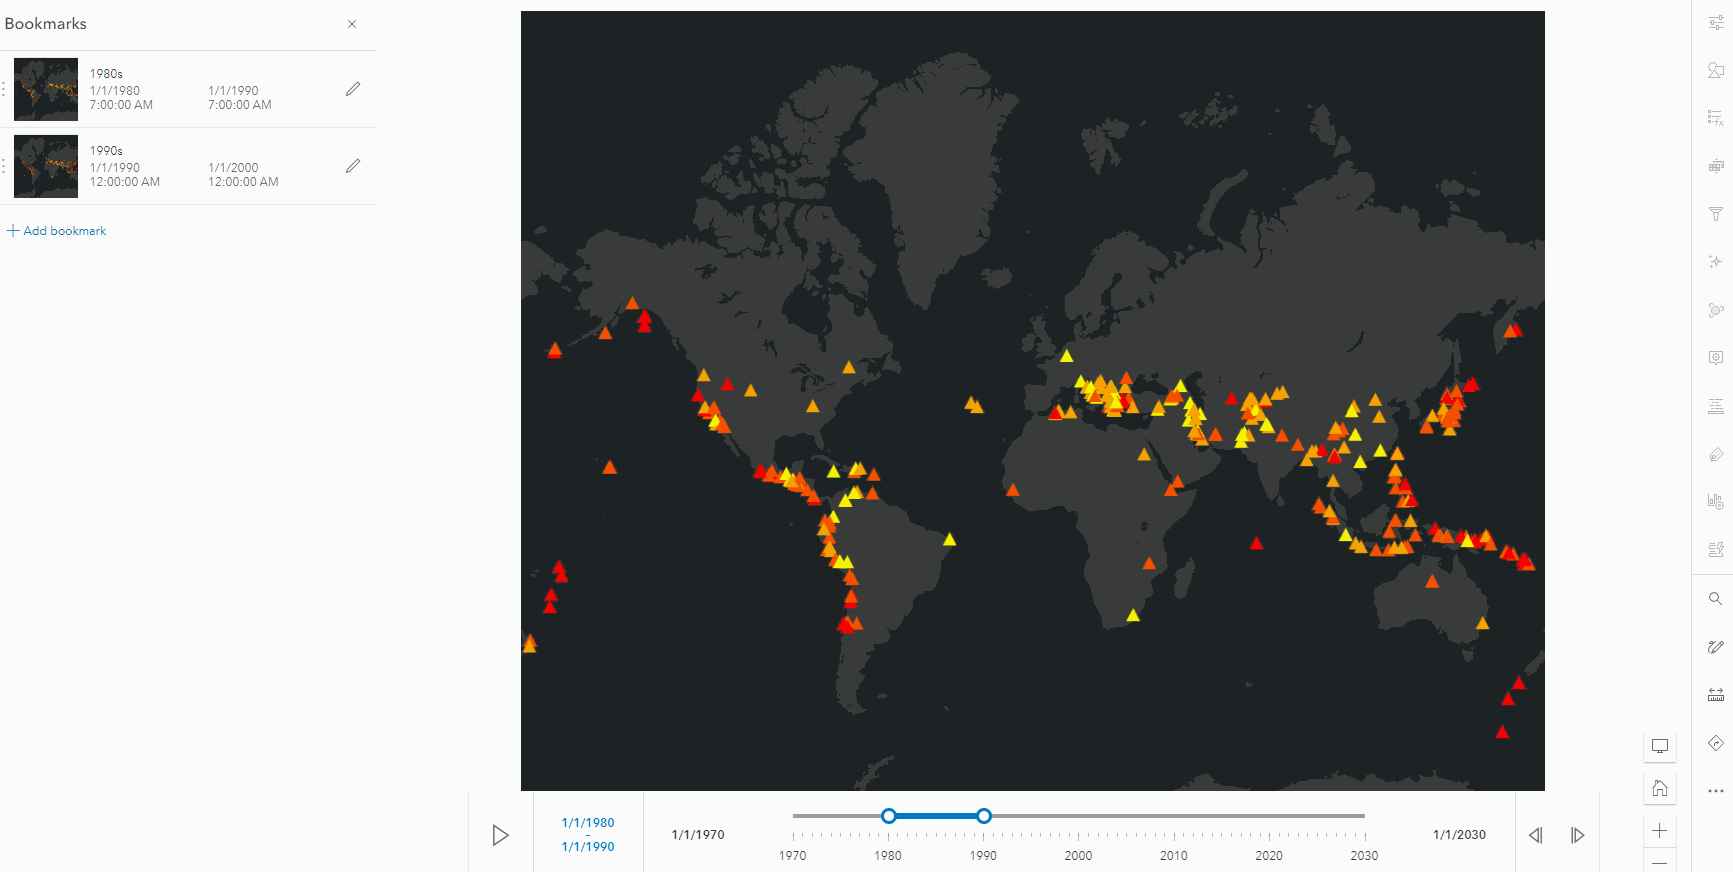Open the Directions arrow-diamond tool
The height and width of the screenshot is (872, 1733).
pos(1715,743)
